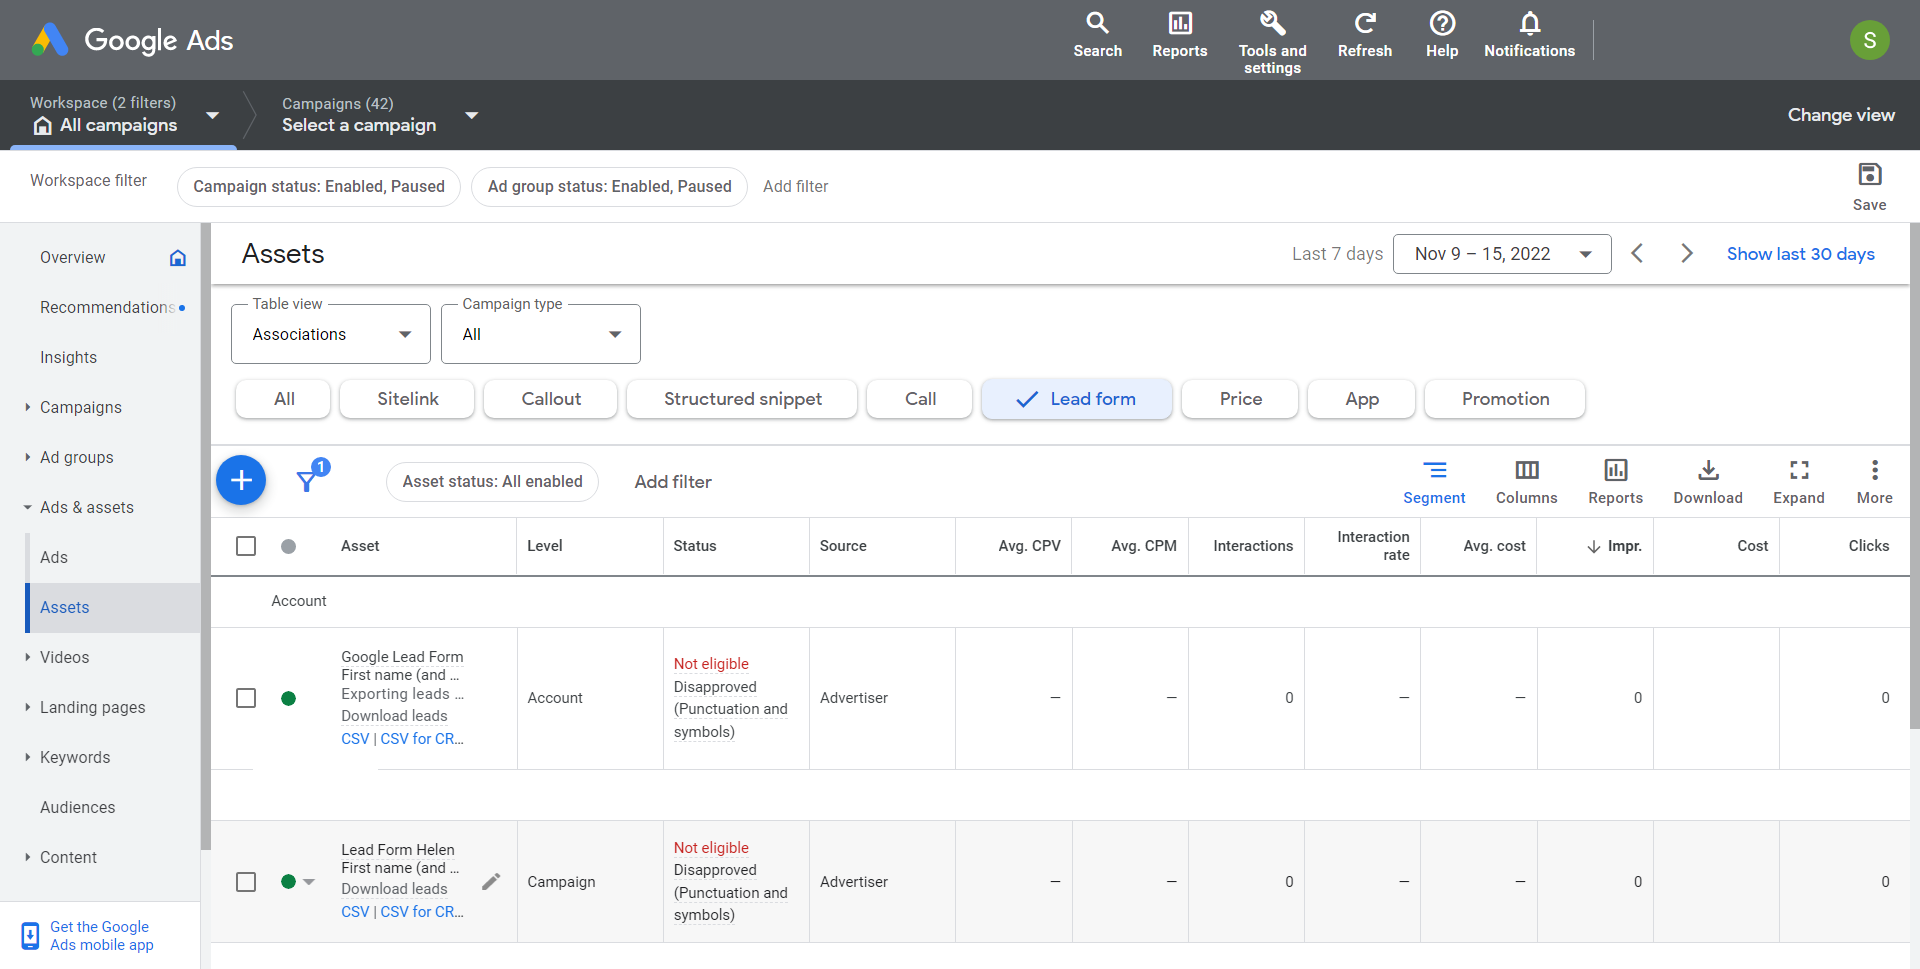
Task: View Notifications bell
Action: click(x=1529, y=36)
